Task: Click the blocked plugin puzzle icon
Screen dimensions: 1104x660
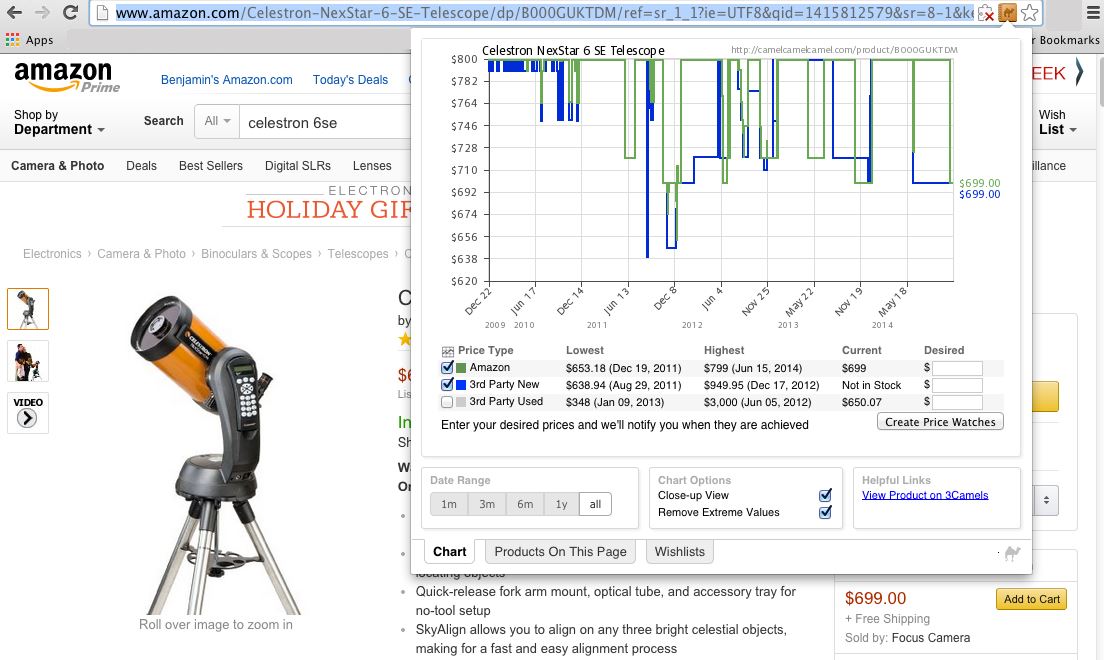Action: pos(986,13)
